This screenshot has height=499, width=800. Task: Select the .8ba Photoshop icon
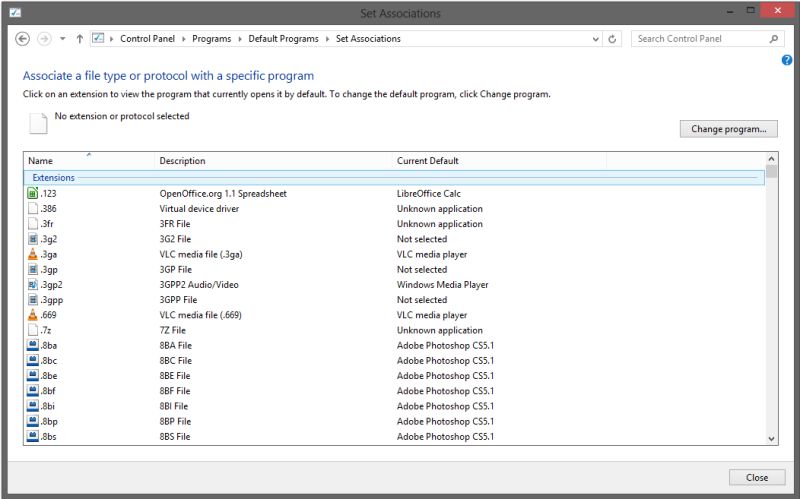pyautogui.click(x=33, y=345)
